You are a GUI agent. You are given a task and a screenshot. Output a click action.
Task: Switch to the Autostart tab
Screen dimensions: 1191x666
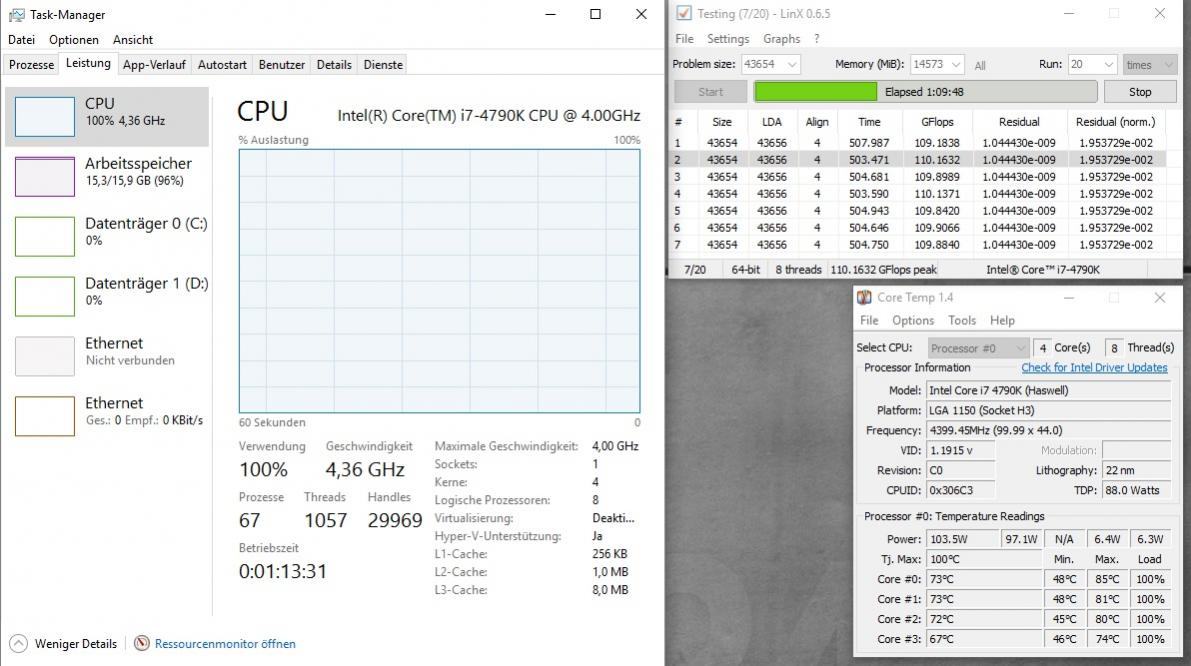click(222, 65)
